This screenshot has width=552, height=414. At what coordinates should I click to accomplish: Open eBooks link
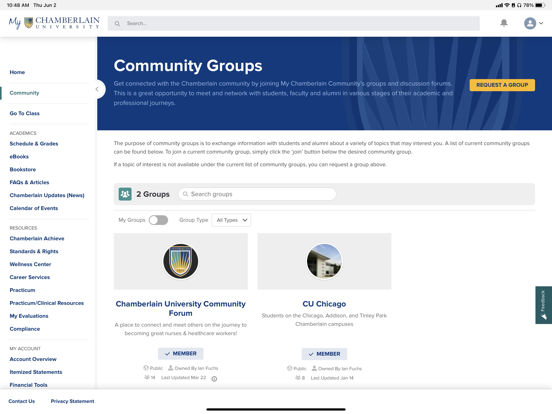(x=19, y=157)
